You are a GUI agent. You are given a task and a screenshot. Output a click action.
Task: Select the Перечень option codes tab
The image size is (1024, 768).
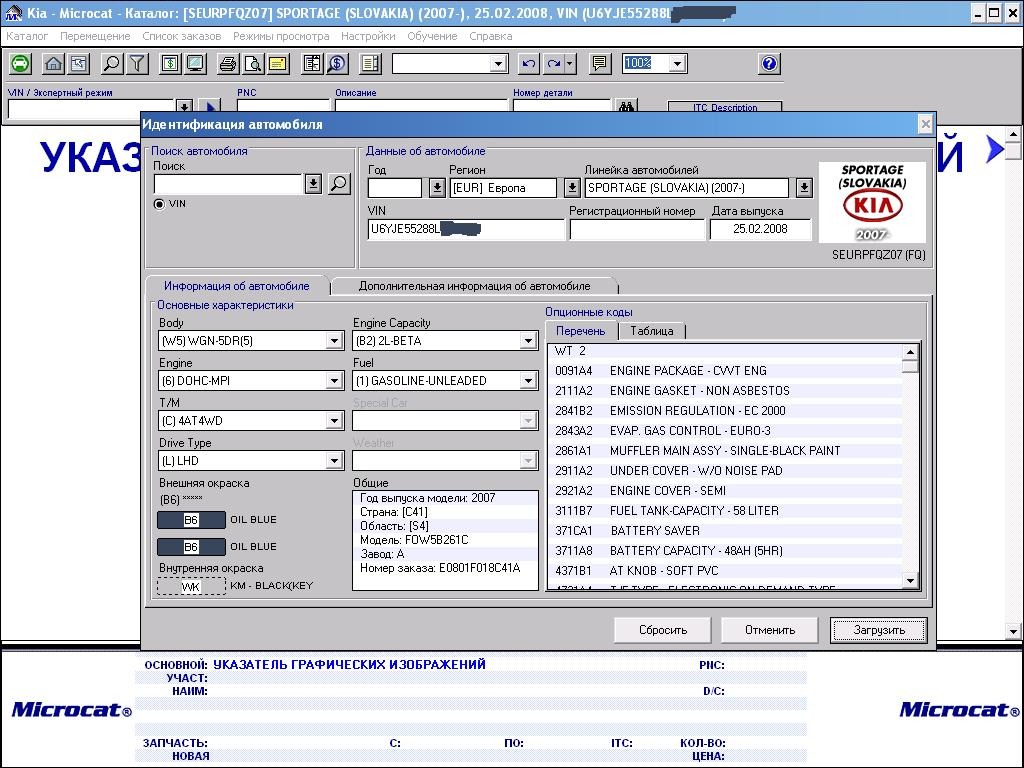(581, 331)
